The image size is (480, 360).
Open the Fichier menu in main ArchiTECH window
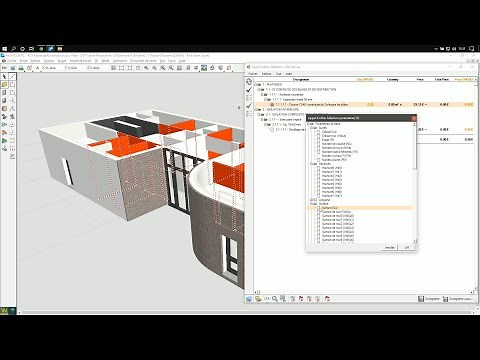click(12, 61)
